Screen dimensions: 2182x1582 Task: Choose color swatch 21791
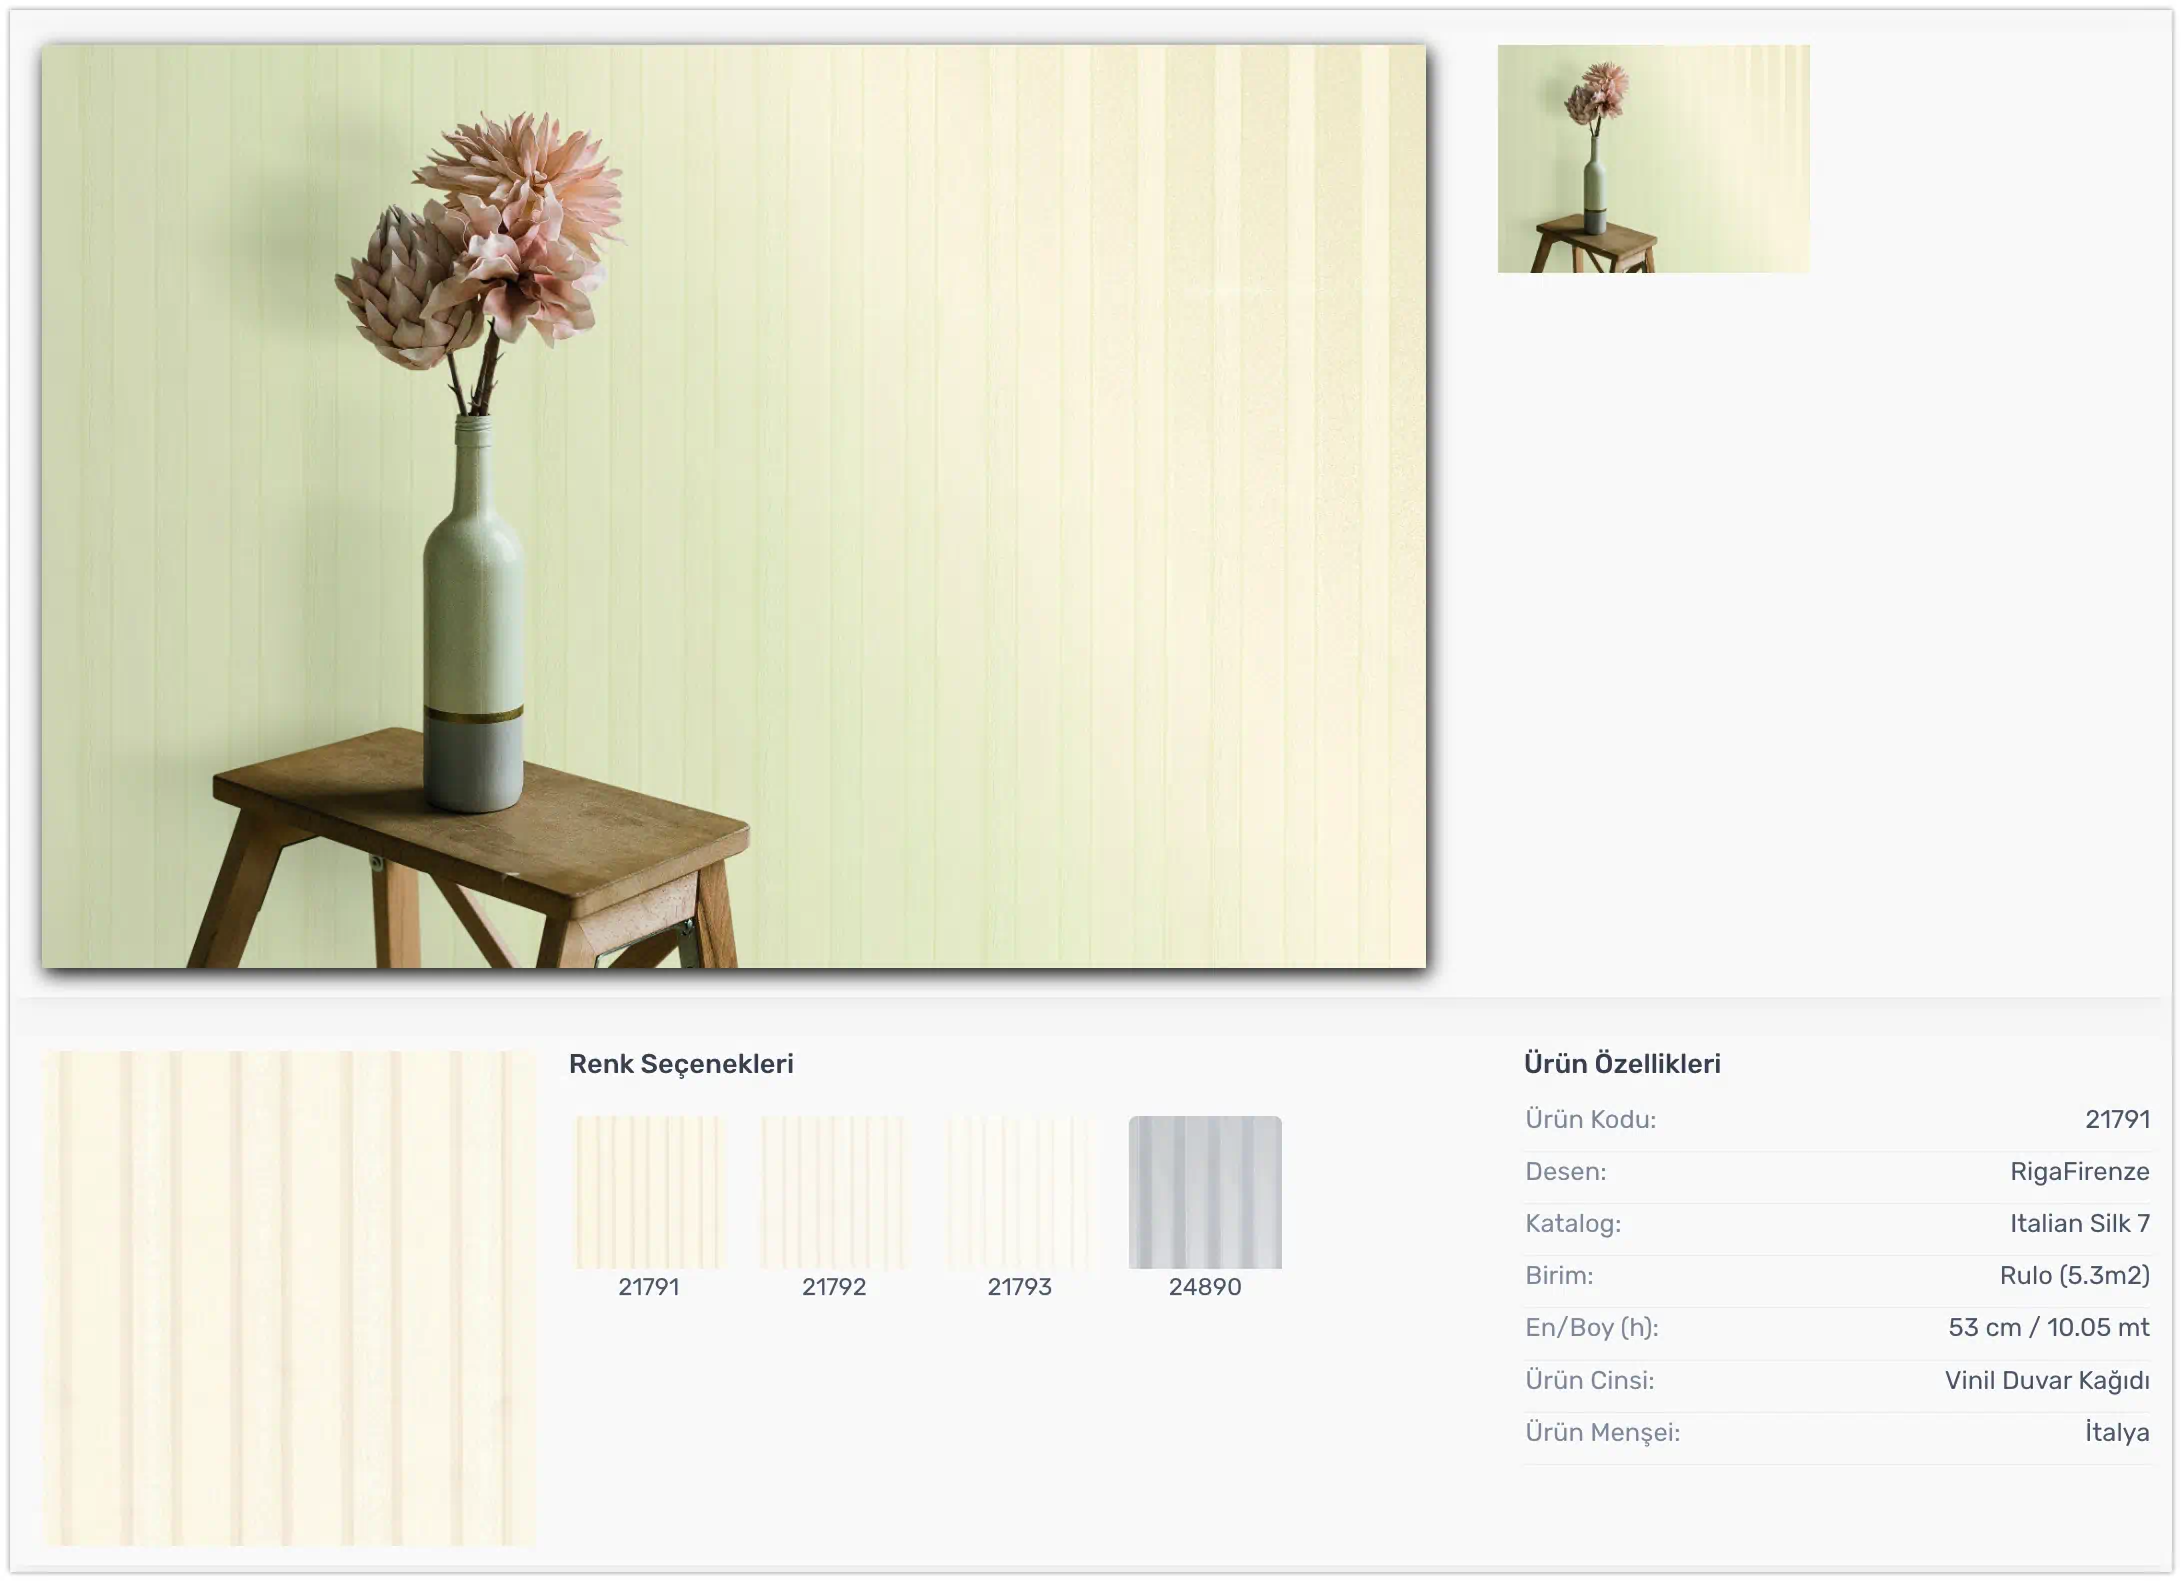(x=649, y=1192)
